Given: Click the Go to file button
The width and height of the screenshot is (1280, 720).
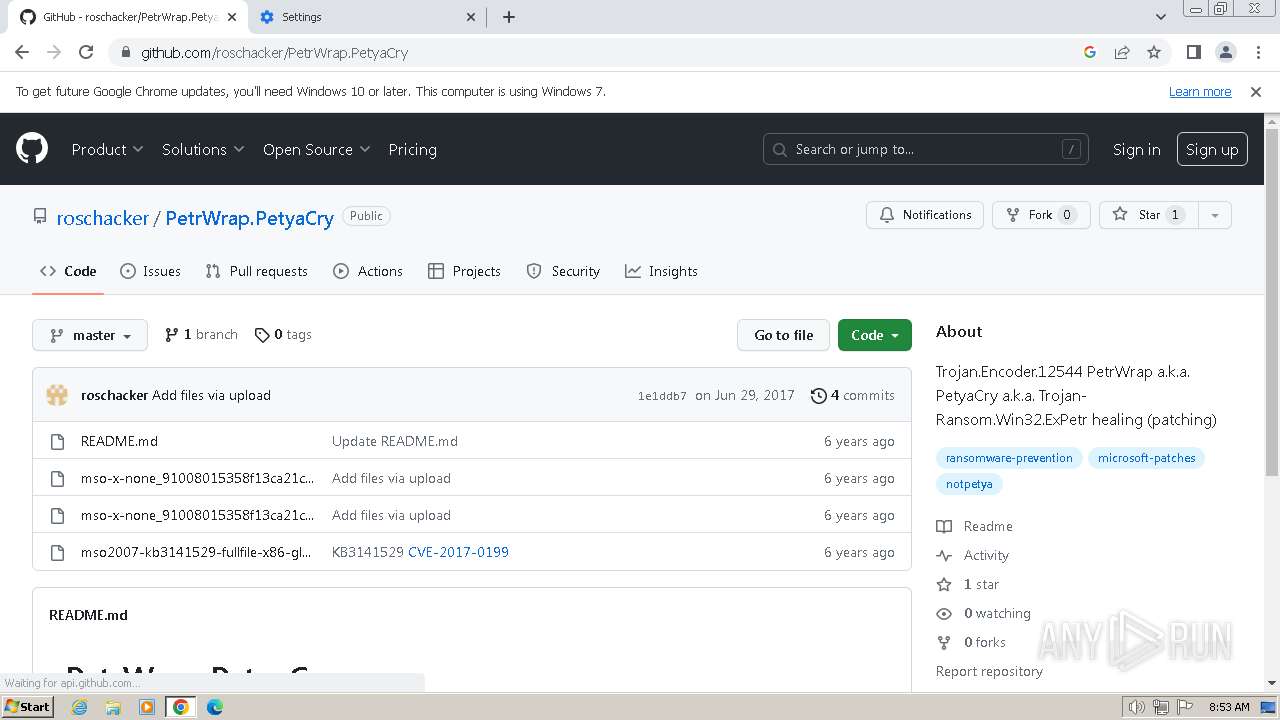Looking at the screenshot, I should coord(784,335).
